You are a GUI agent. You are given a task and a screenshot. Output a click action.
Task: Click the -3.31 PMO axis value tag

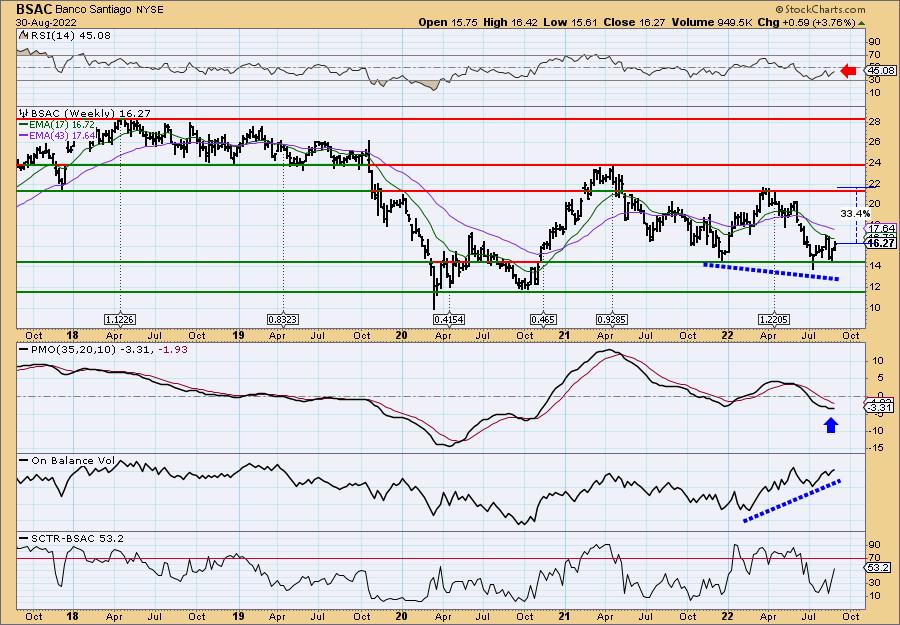(881, 407)
